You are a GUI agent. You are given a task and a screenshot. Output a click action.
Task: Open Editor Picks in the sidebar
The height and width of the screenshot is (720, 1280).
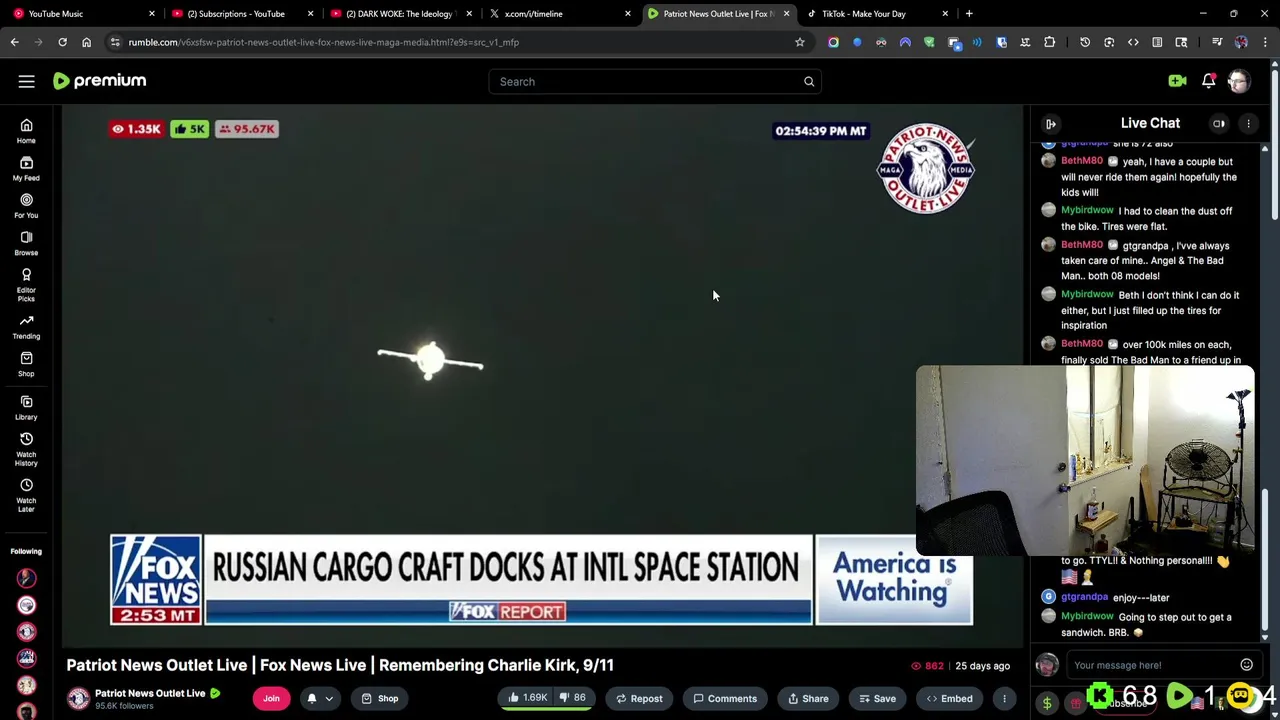point(26,285)
